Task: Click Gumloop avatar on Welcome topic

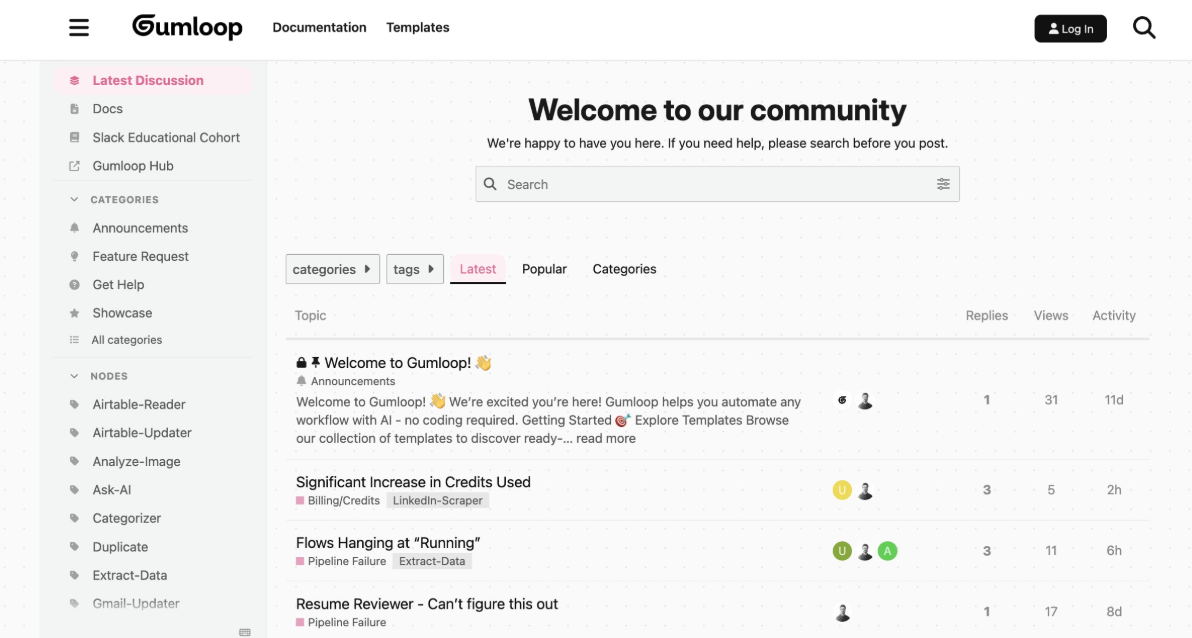Action: click(x=842, y=400)
